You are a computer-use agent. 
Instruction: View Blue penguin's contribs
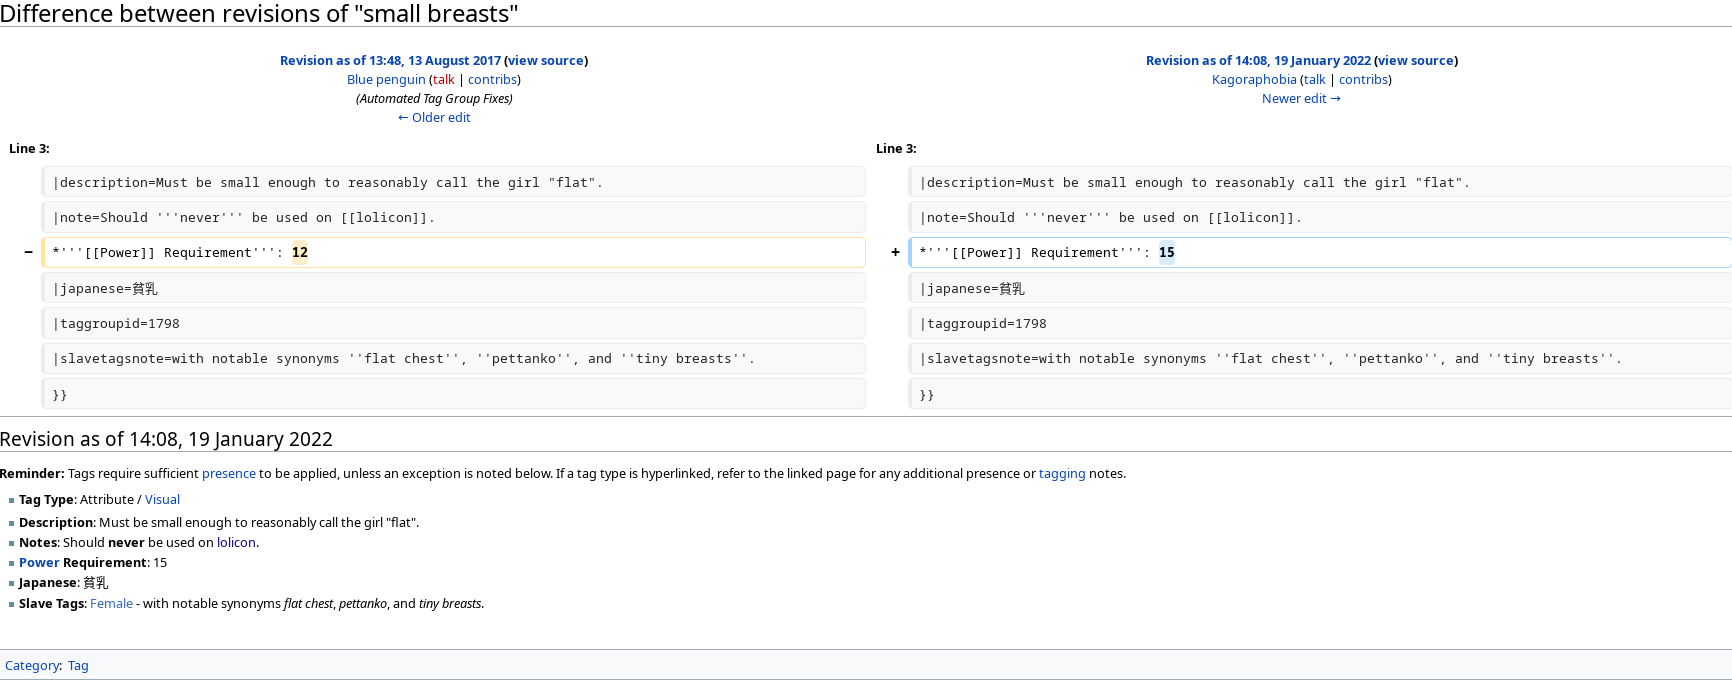pos(492,80)
